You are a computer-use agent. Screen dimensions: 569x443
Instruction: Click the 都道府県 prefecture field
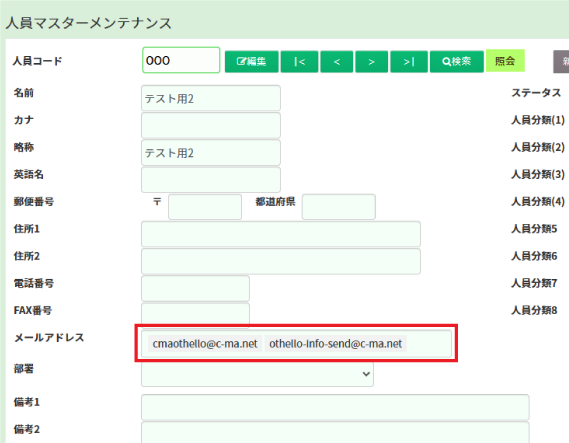tap(339, 207)
